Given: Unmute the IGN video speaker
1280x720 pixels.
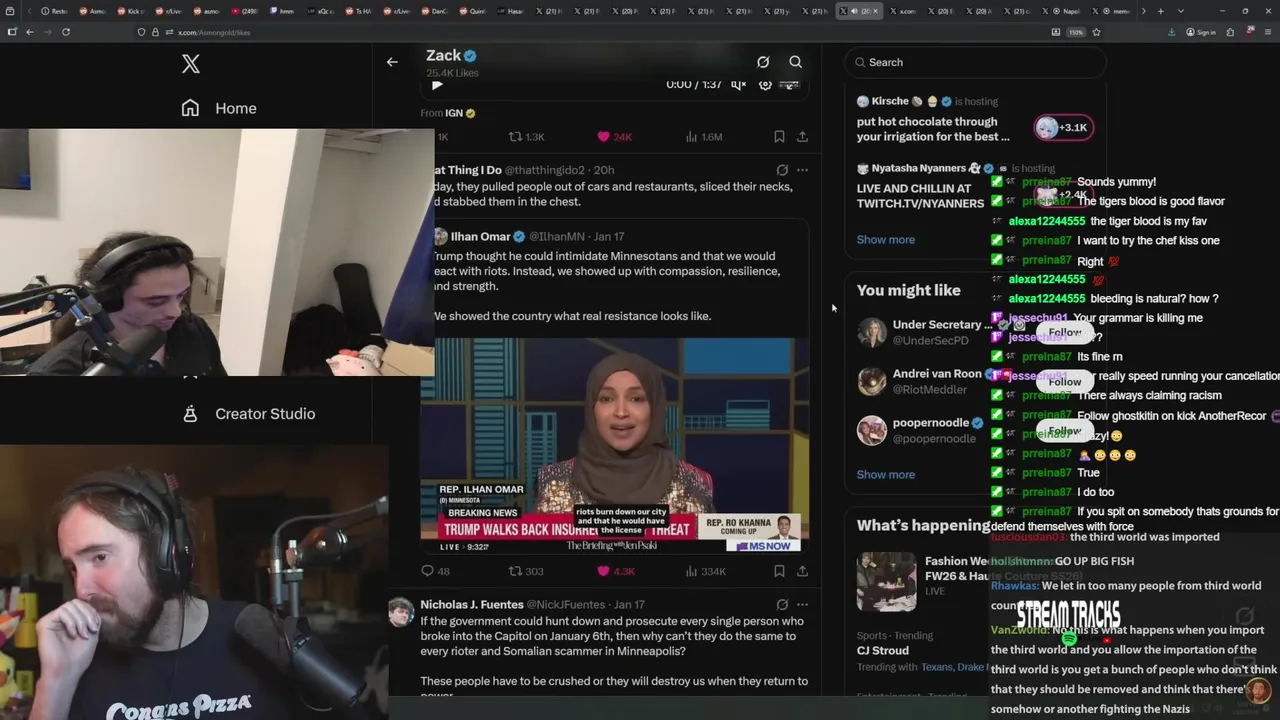Looking at the screenshot, I should pos(738,85).
